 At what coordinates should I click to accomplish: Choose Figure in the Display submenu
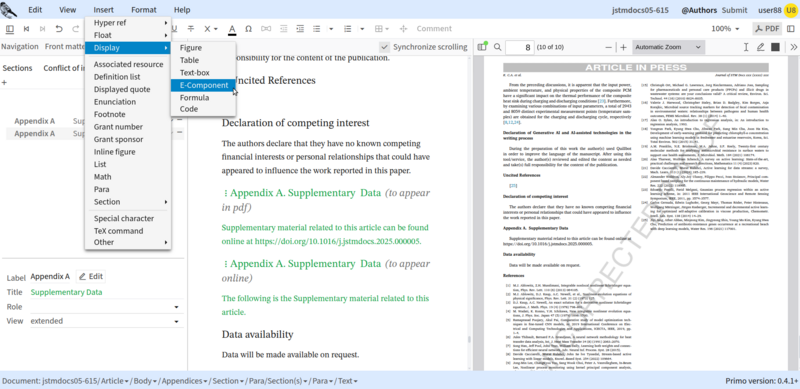tap(190, 47)
